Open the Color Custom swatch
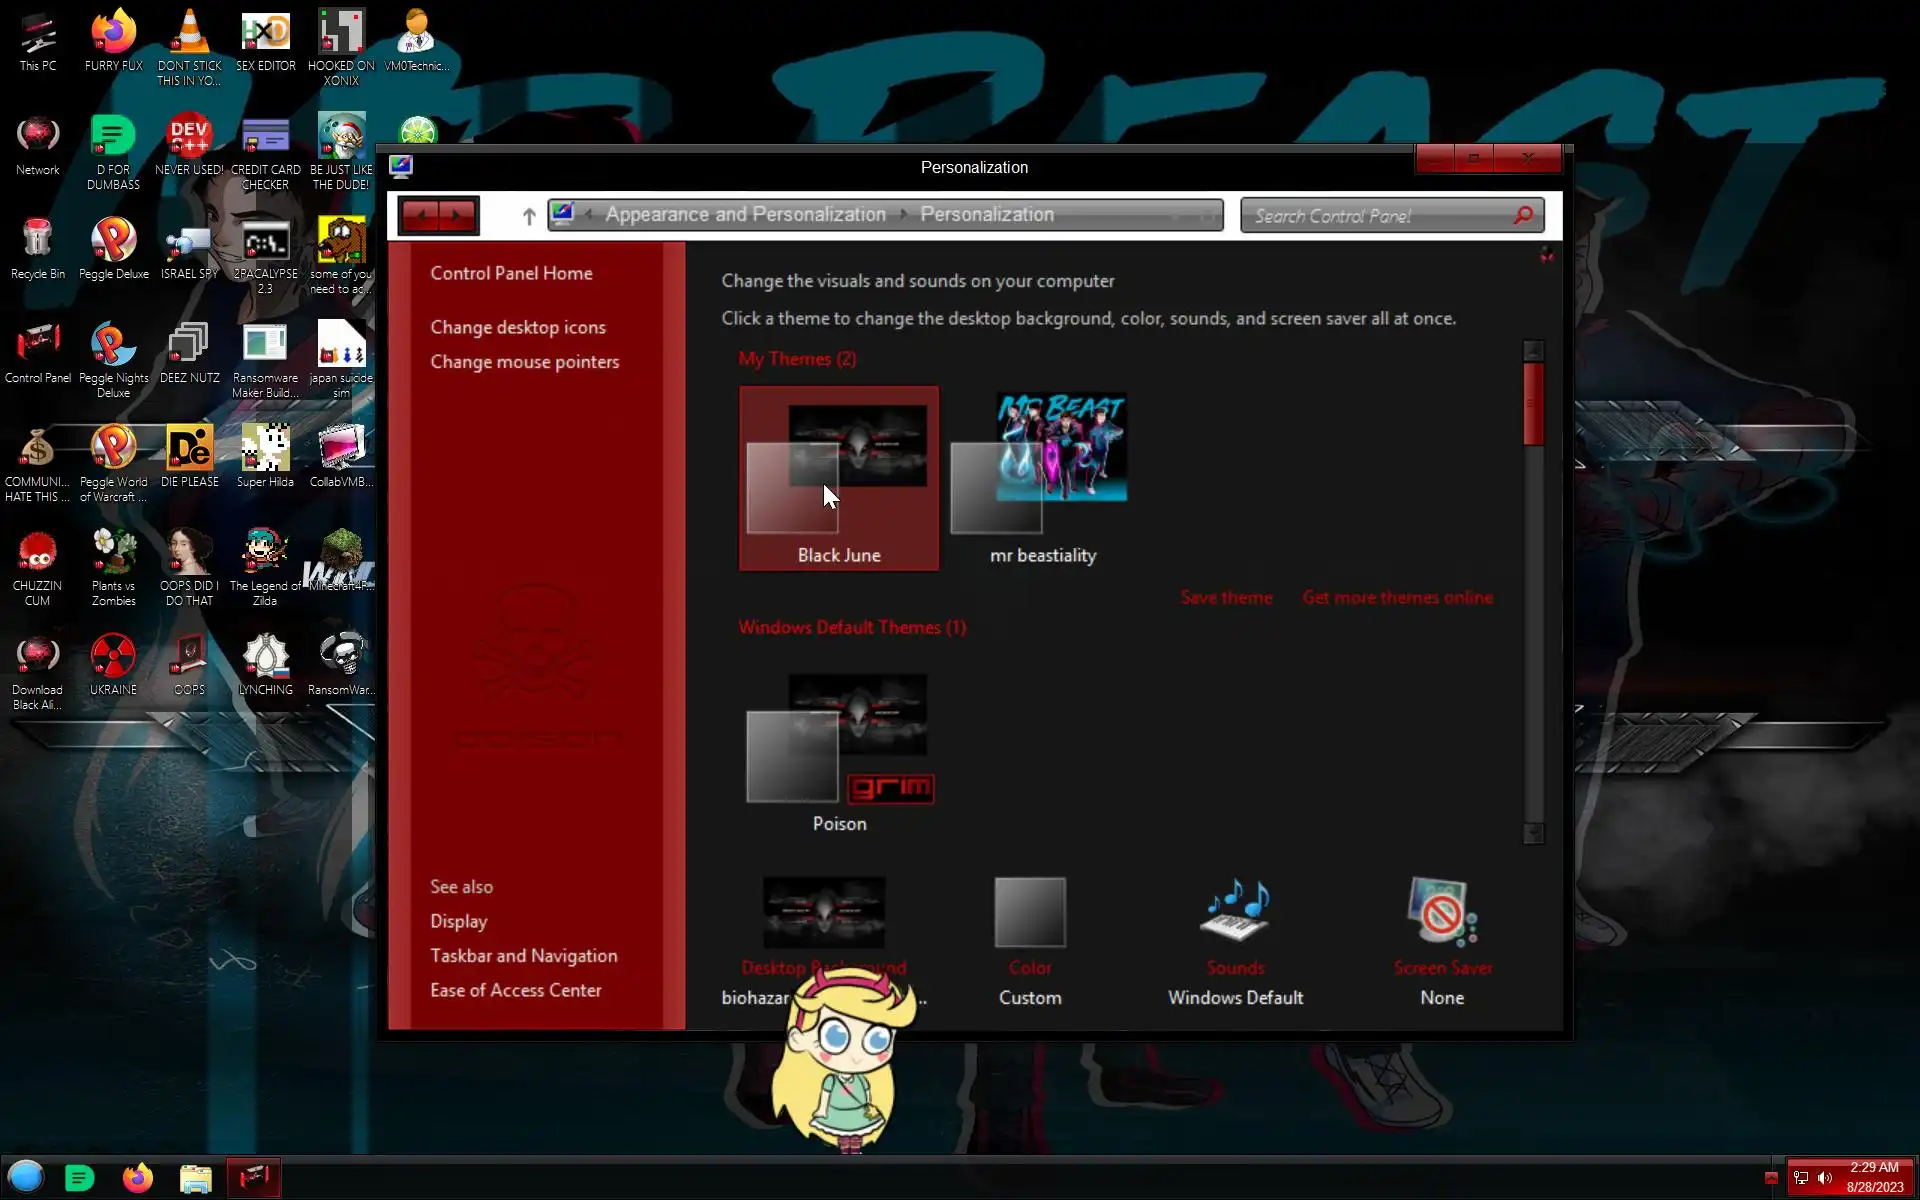 point(1030,911)
